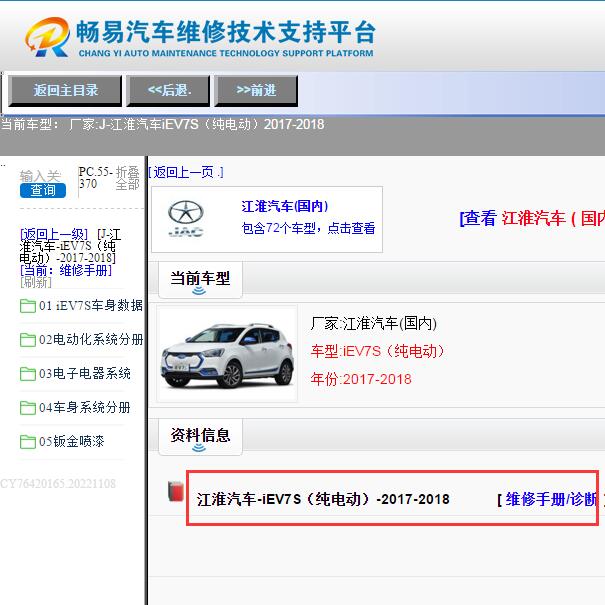
Task: Click [当前: 维修手册] link
Action: (66, 270)
